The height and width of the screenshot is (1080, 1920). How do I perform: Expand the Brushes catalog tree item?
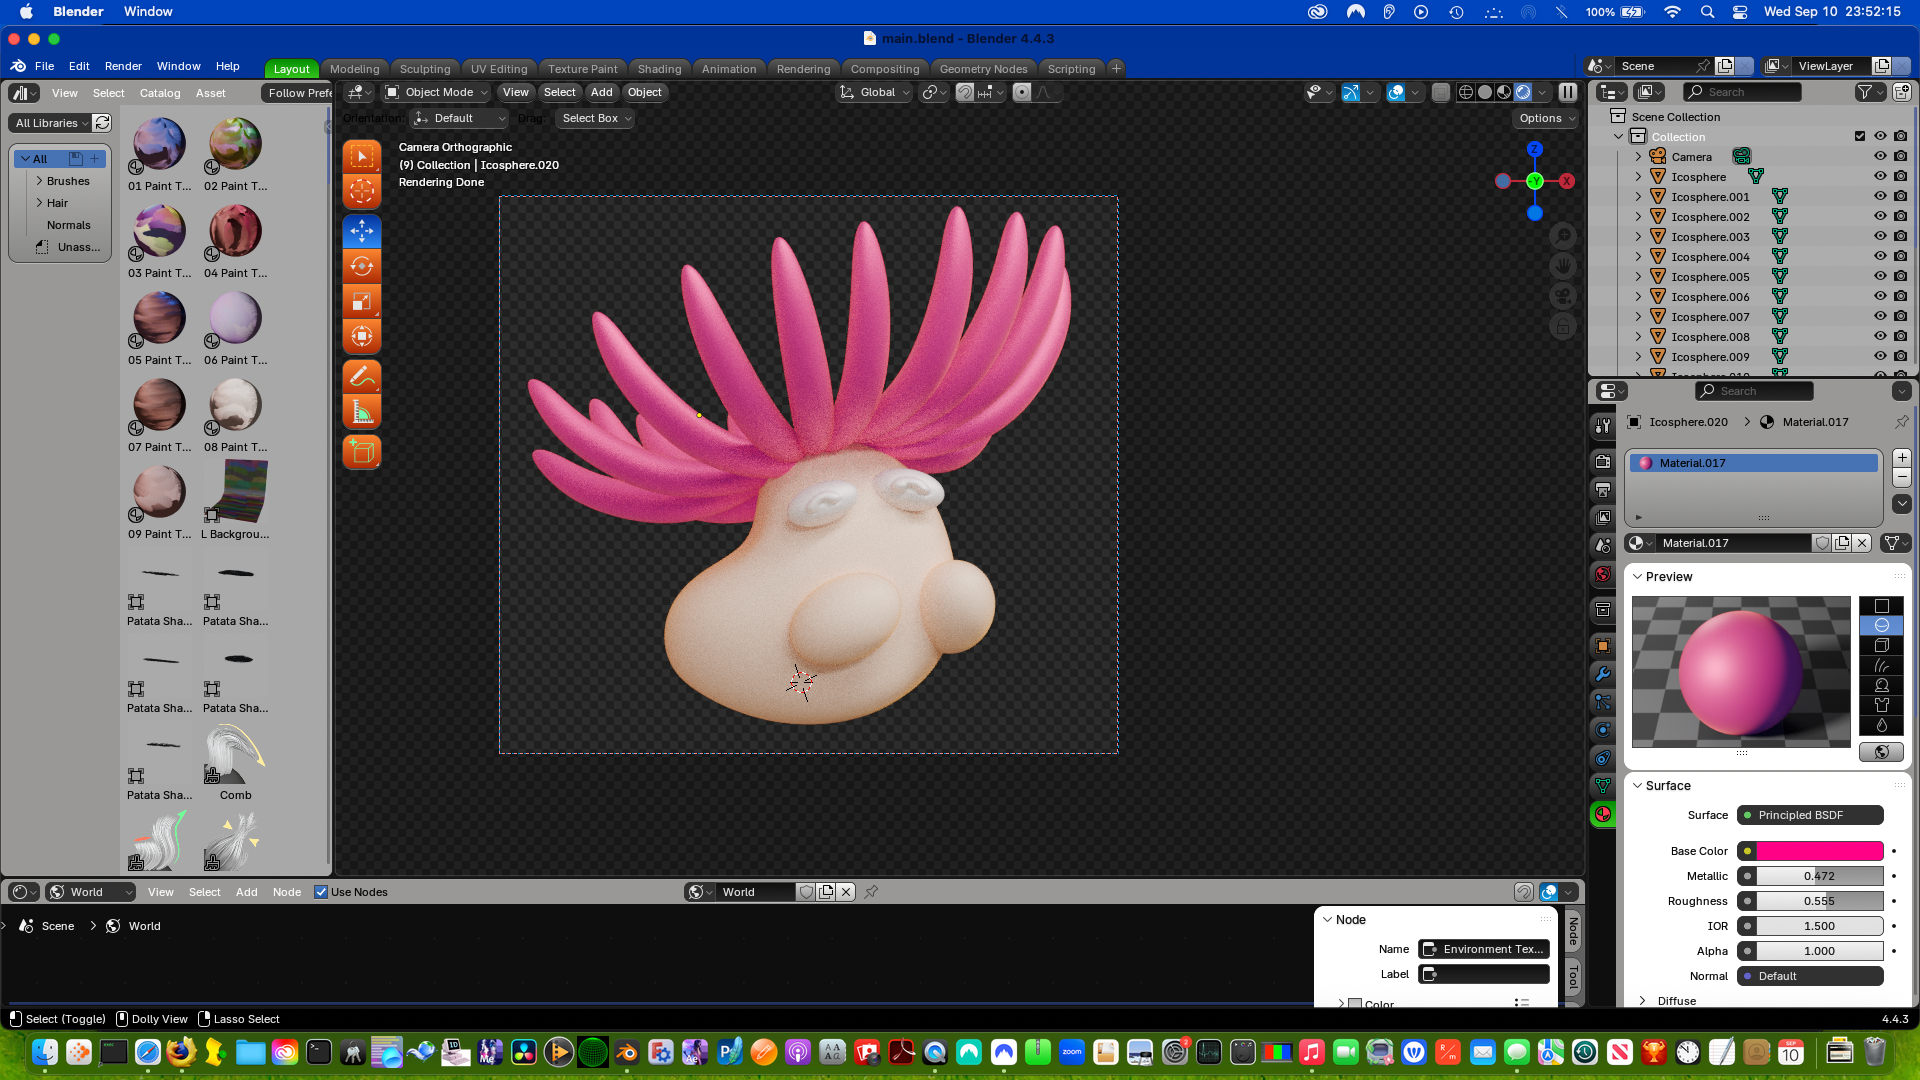coord(39,181)
